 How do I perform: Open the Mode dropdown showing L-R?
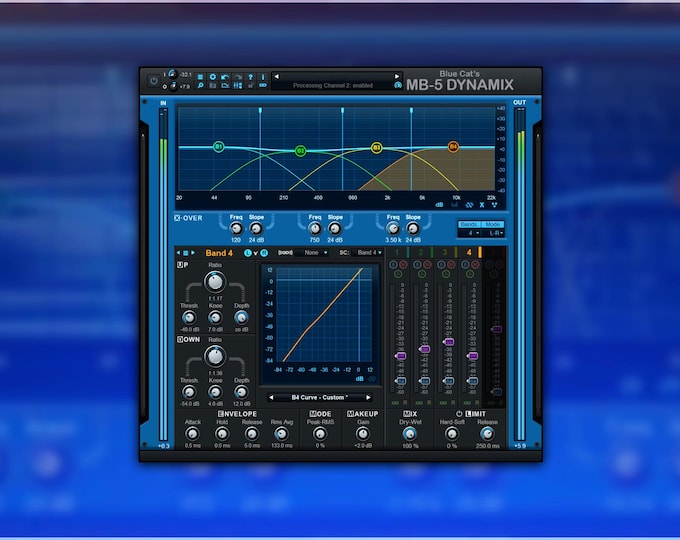click(x=494, y=233)
